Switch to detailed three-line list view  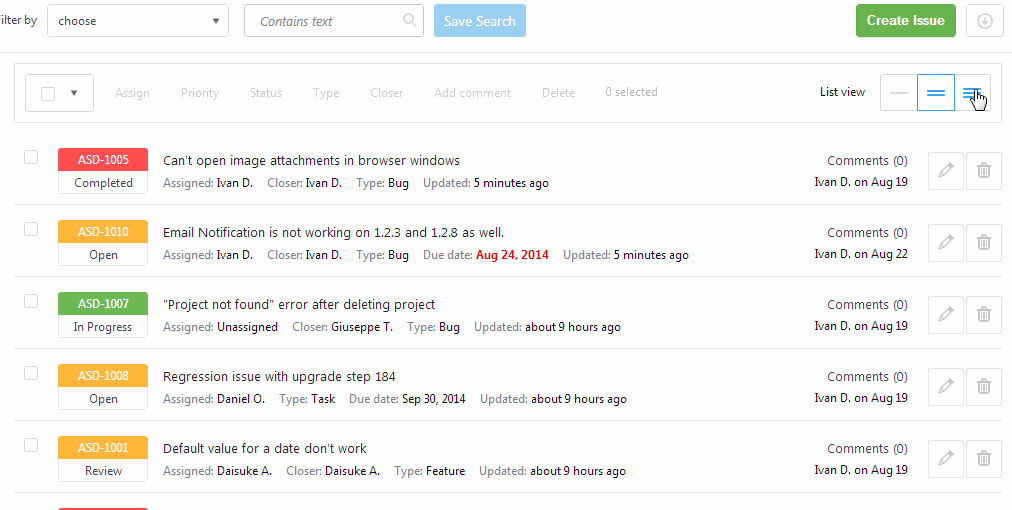click(972, 93)
